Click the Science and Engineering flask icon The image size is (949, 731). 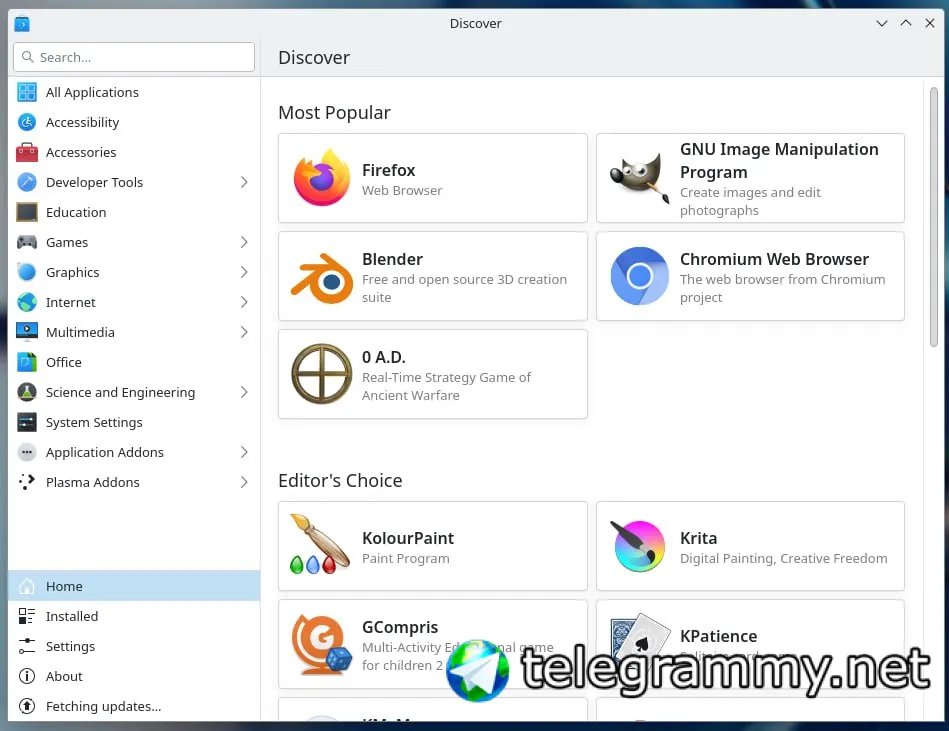coord(27,392)
